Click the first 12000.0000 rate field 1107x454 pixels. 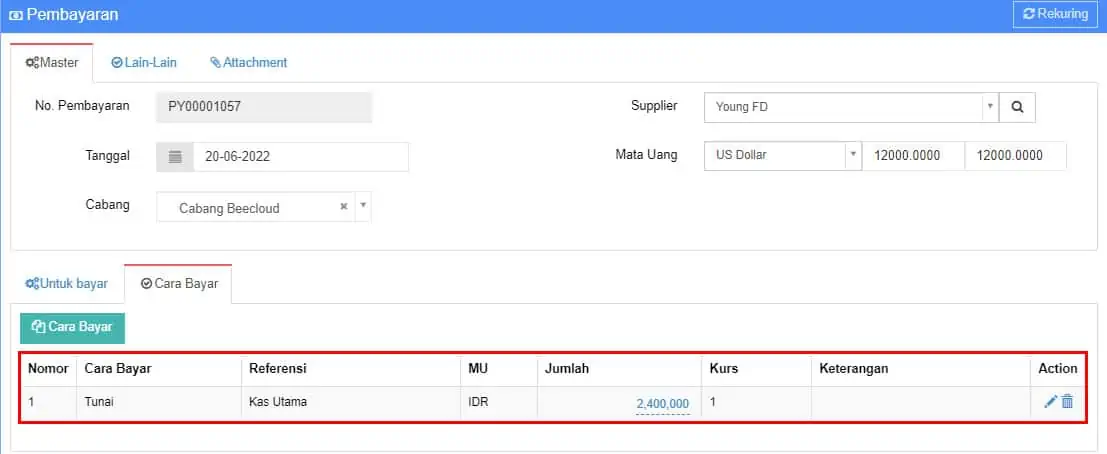pos(913,155)
